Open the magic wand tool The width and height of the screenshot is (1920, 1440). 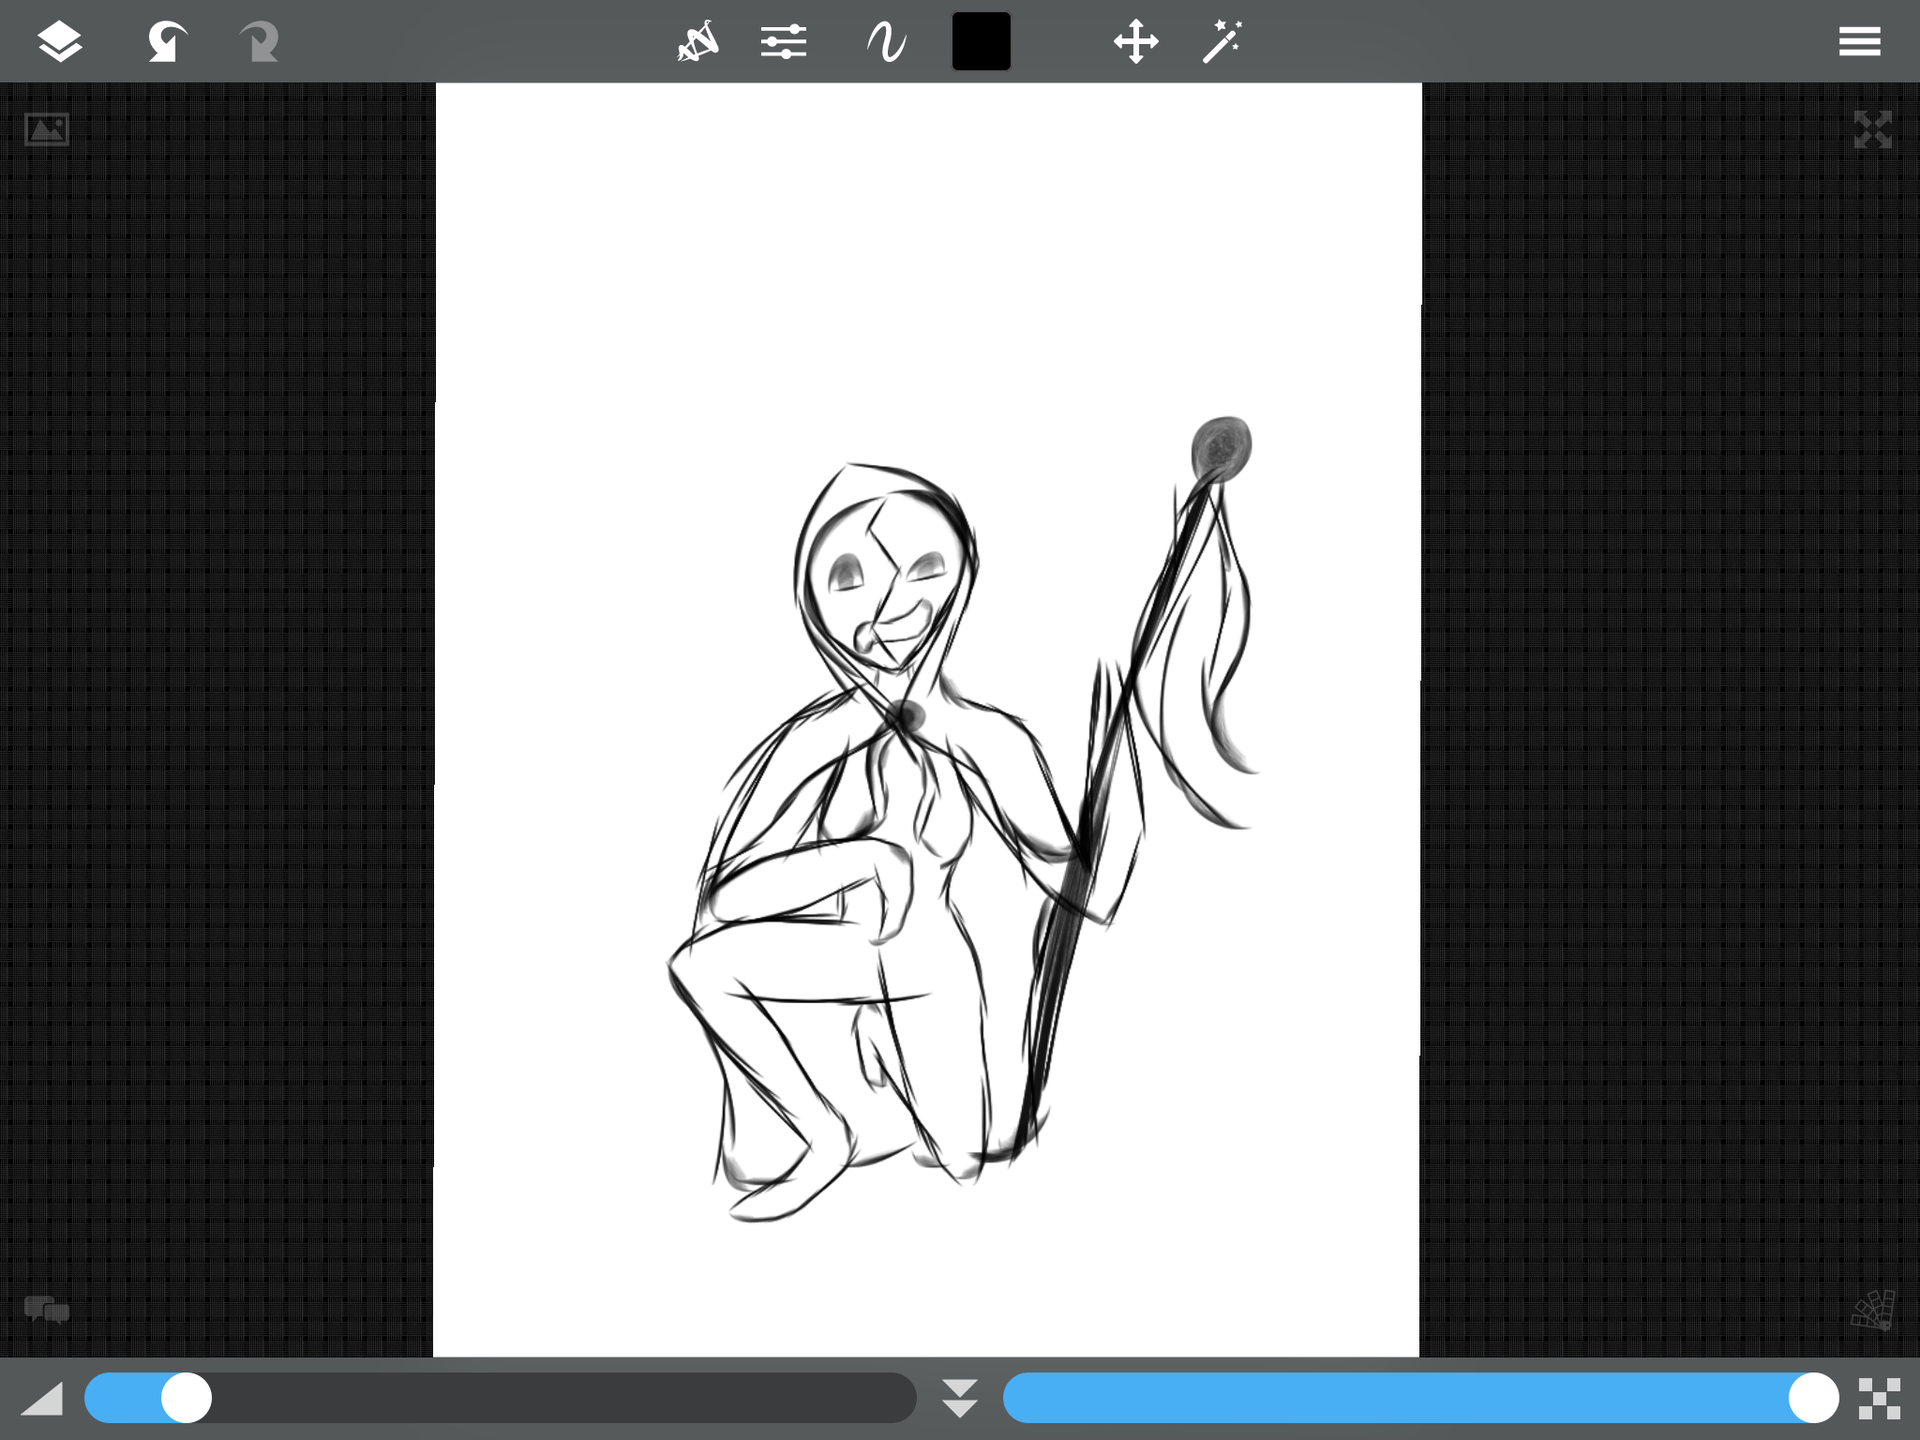click(1222, 42)
